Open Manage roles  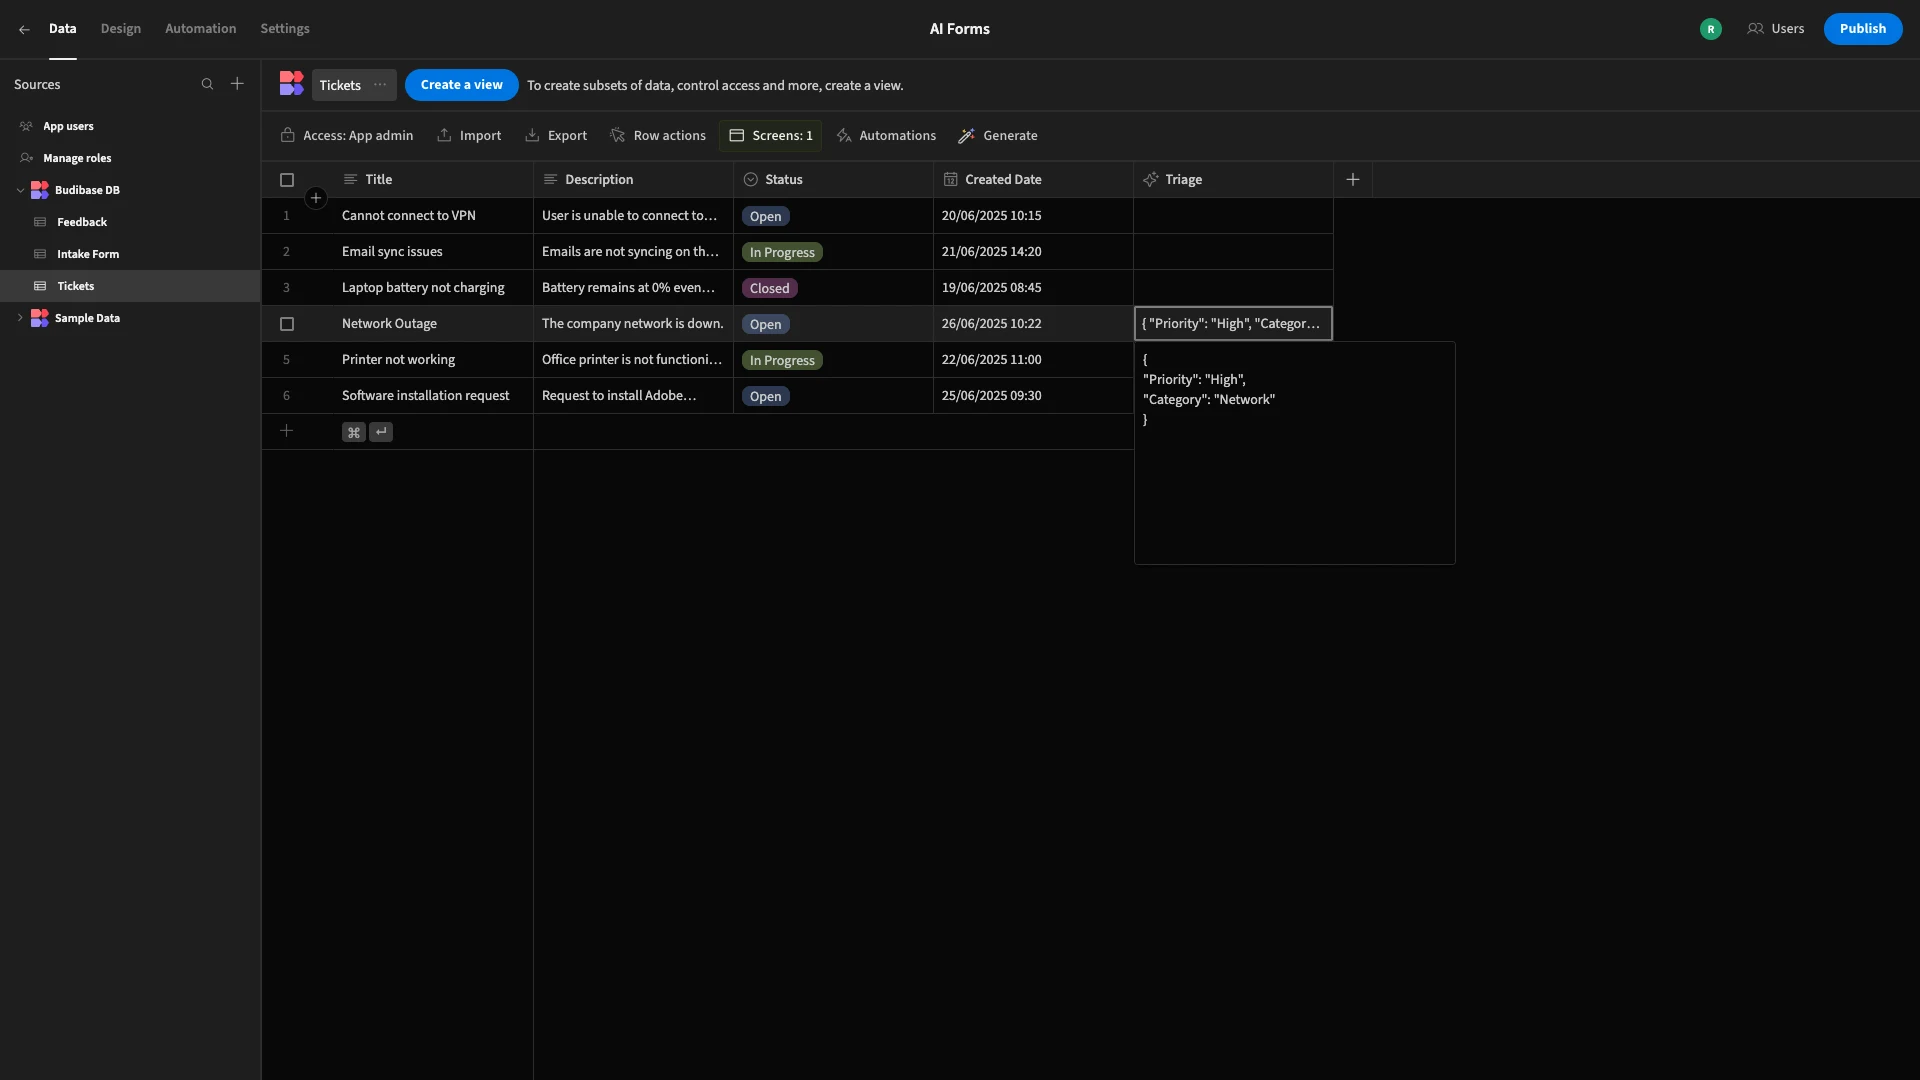tap(130, 158)
